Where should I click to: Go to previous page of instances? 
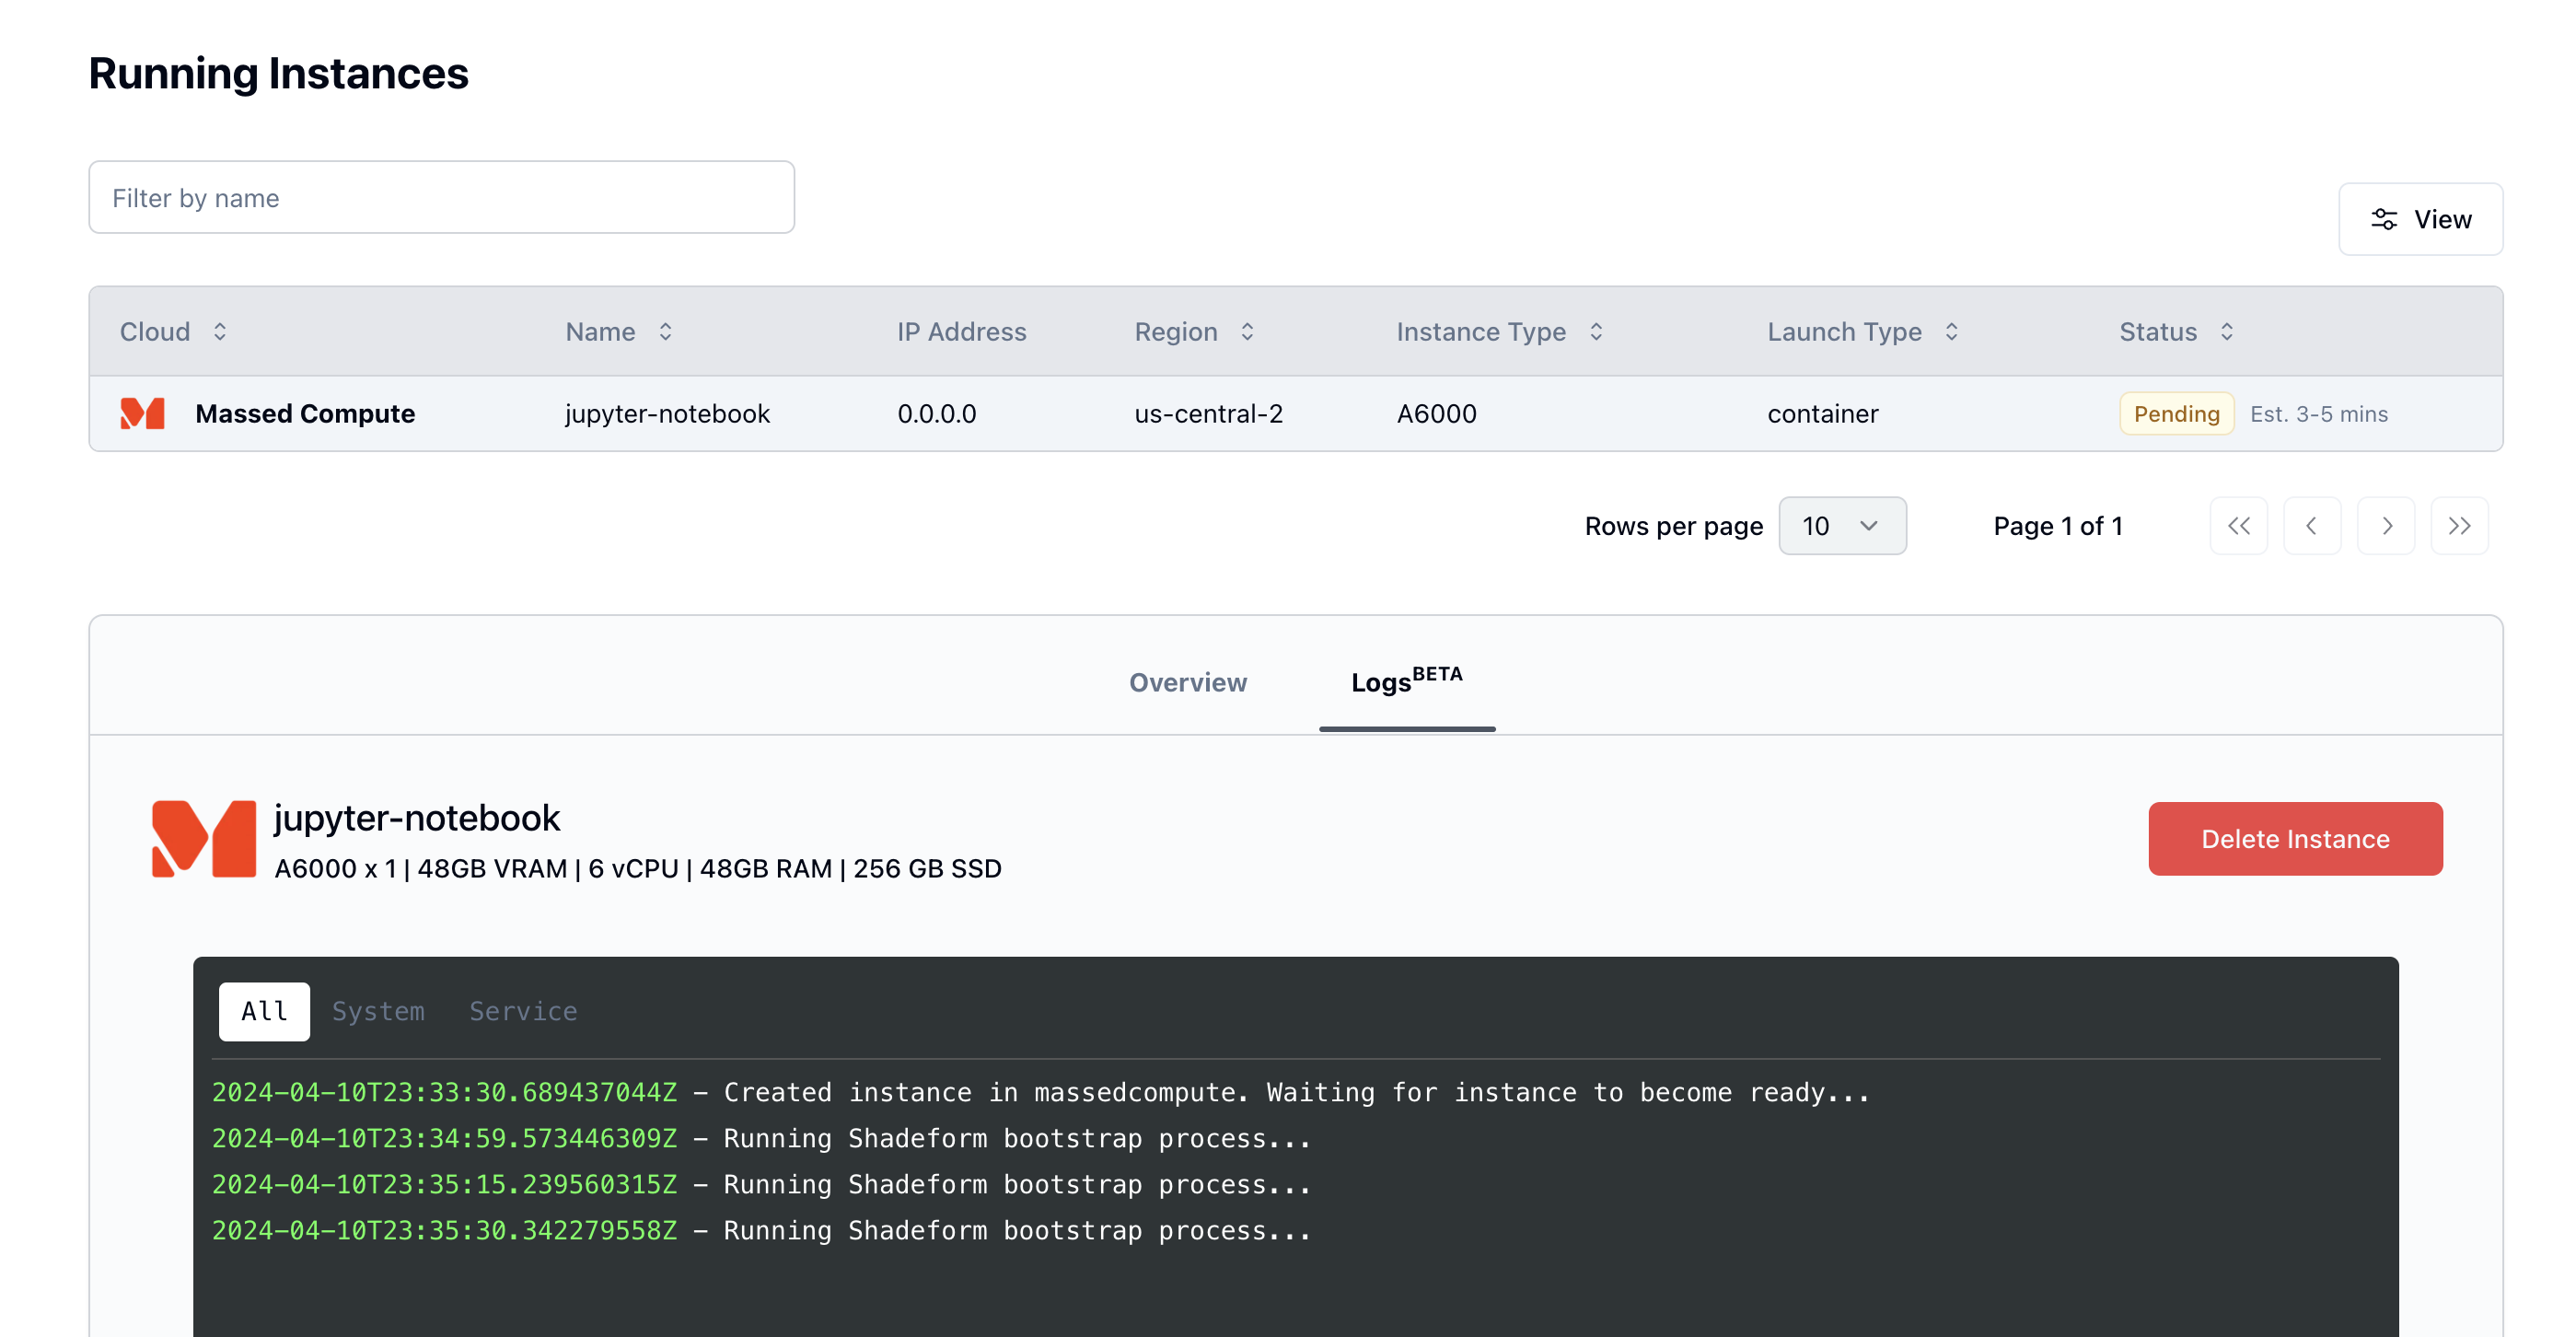2312,526
